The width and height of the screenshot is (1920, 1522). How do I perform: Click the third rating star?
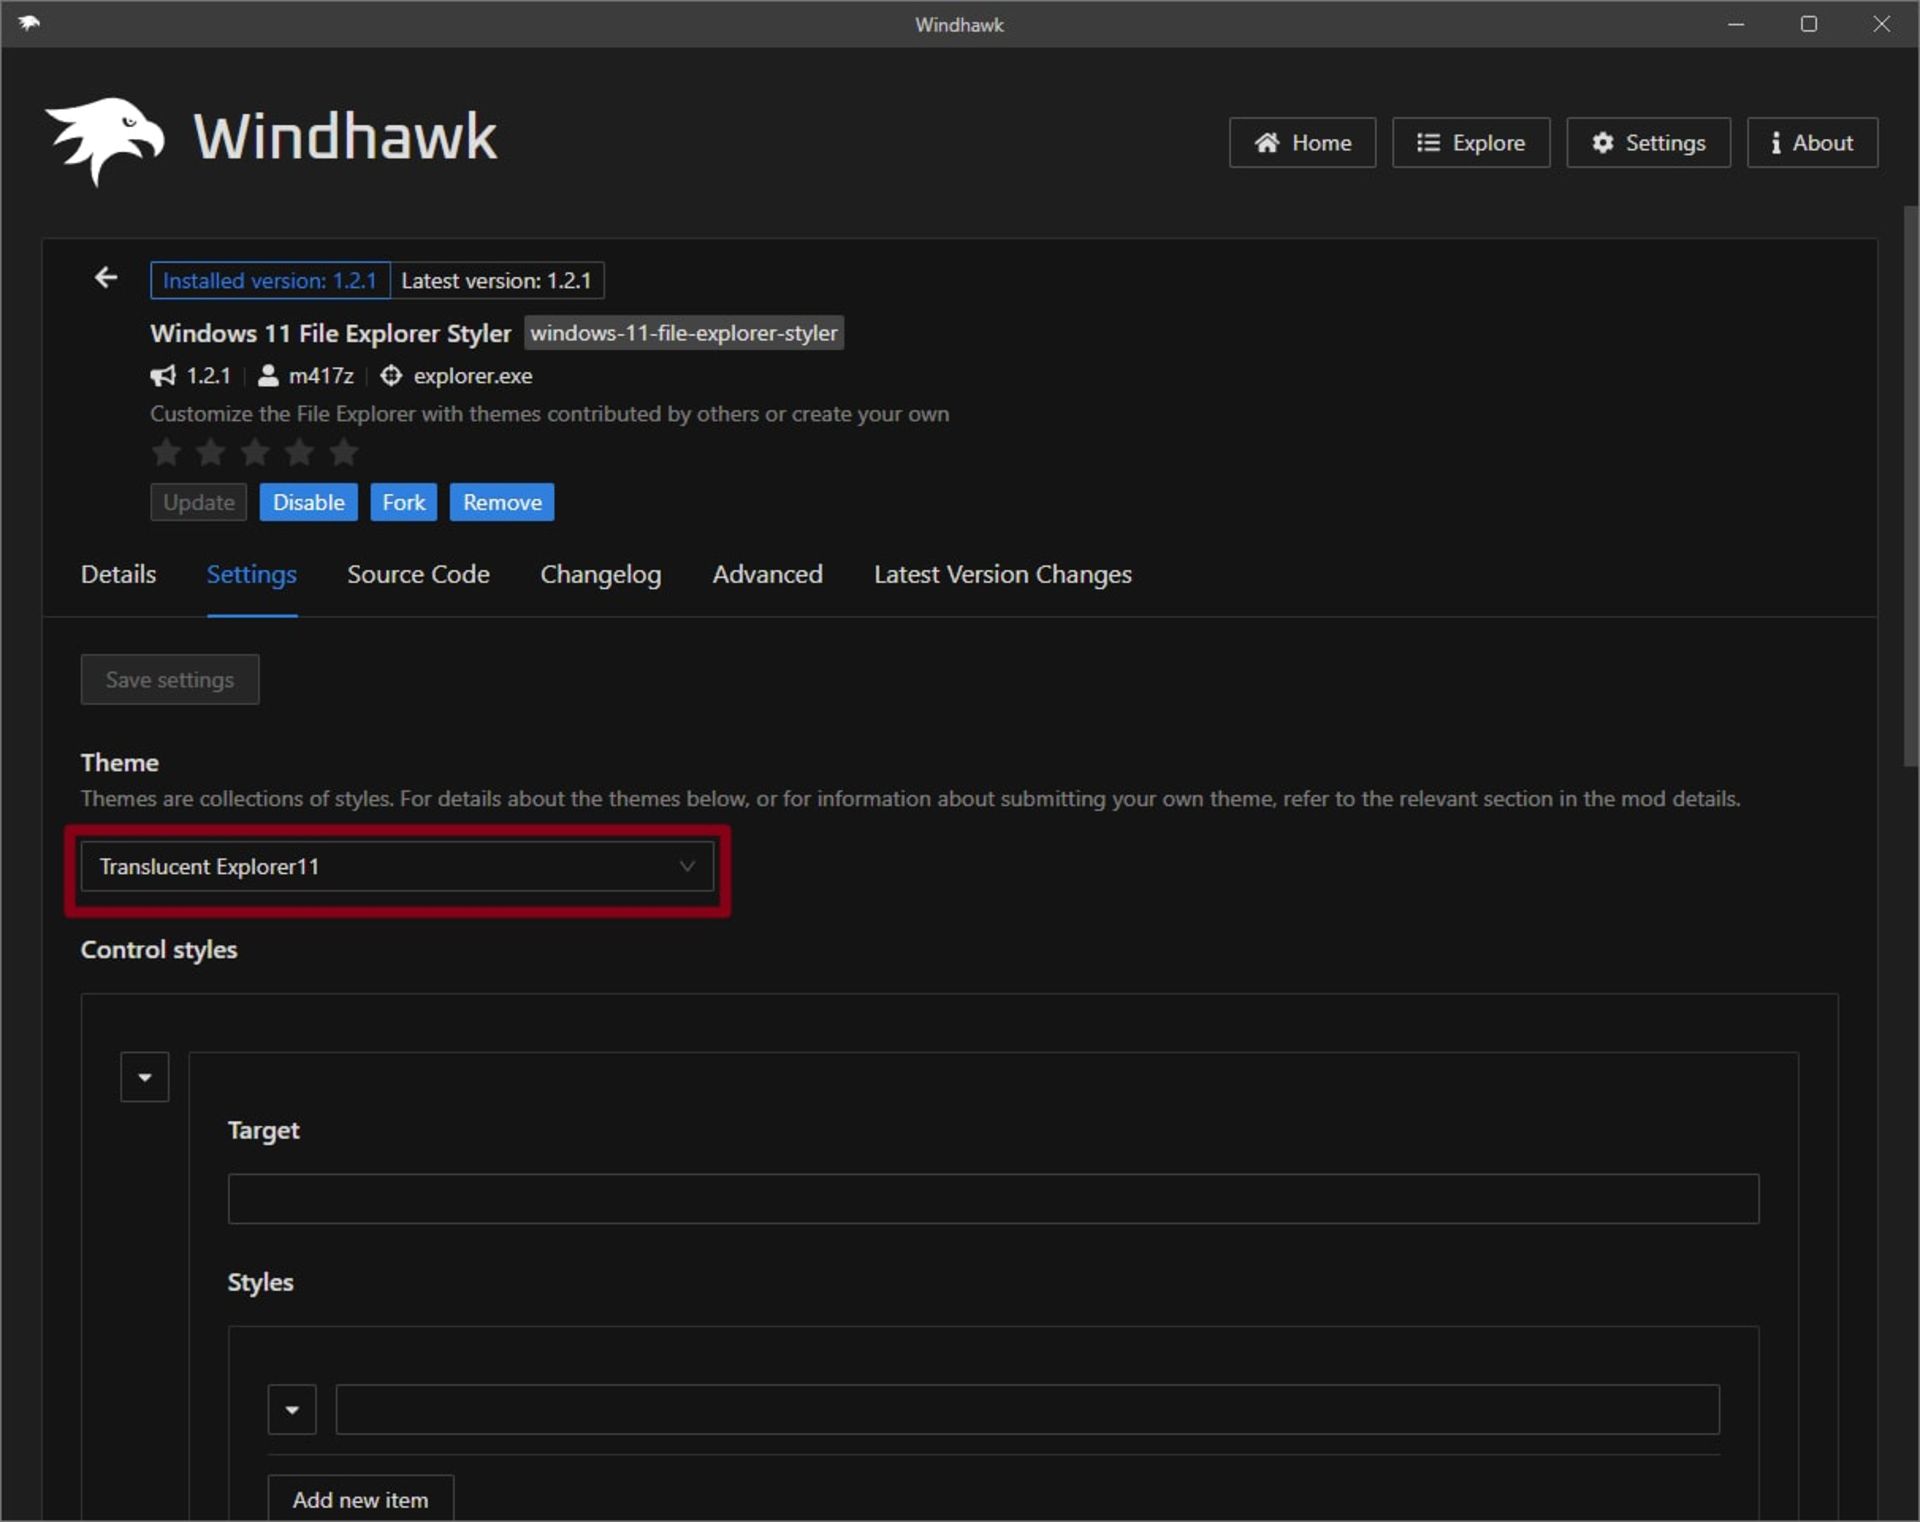(x=255, y=453)
